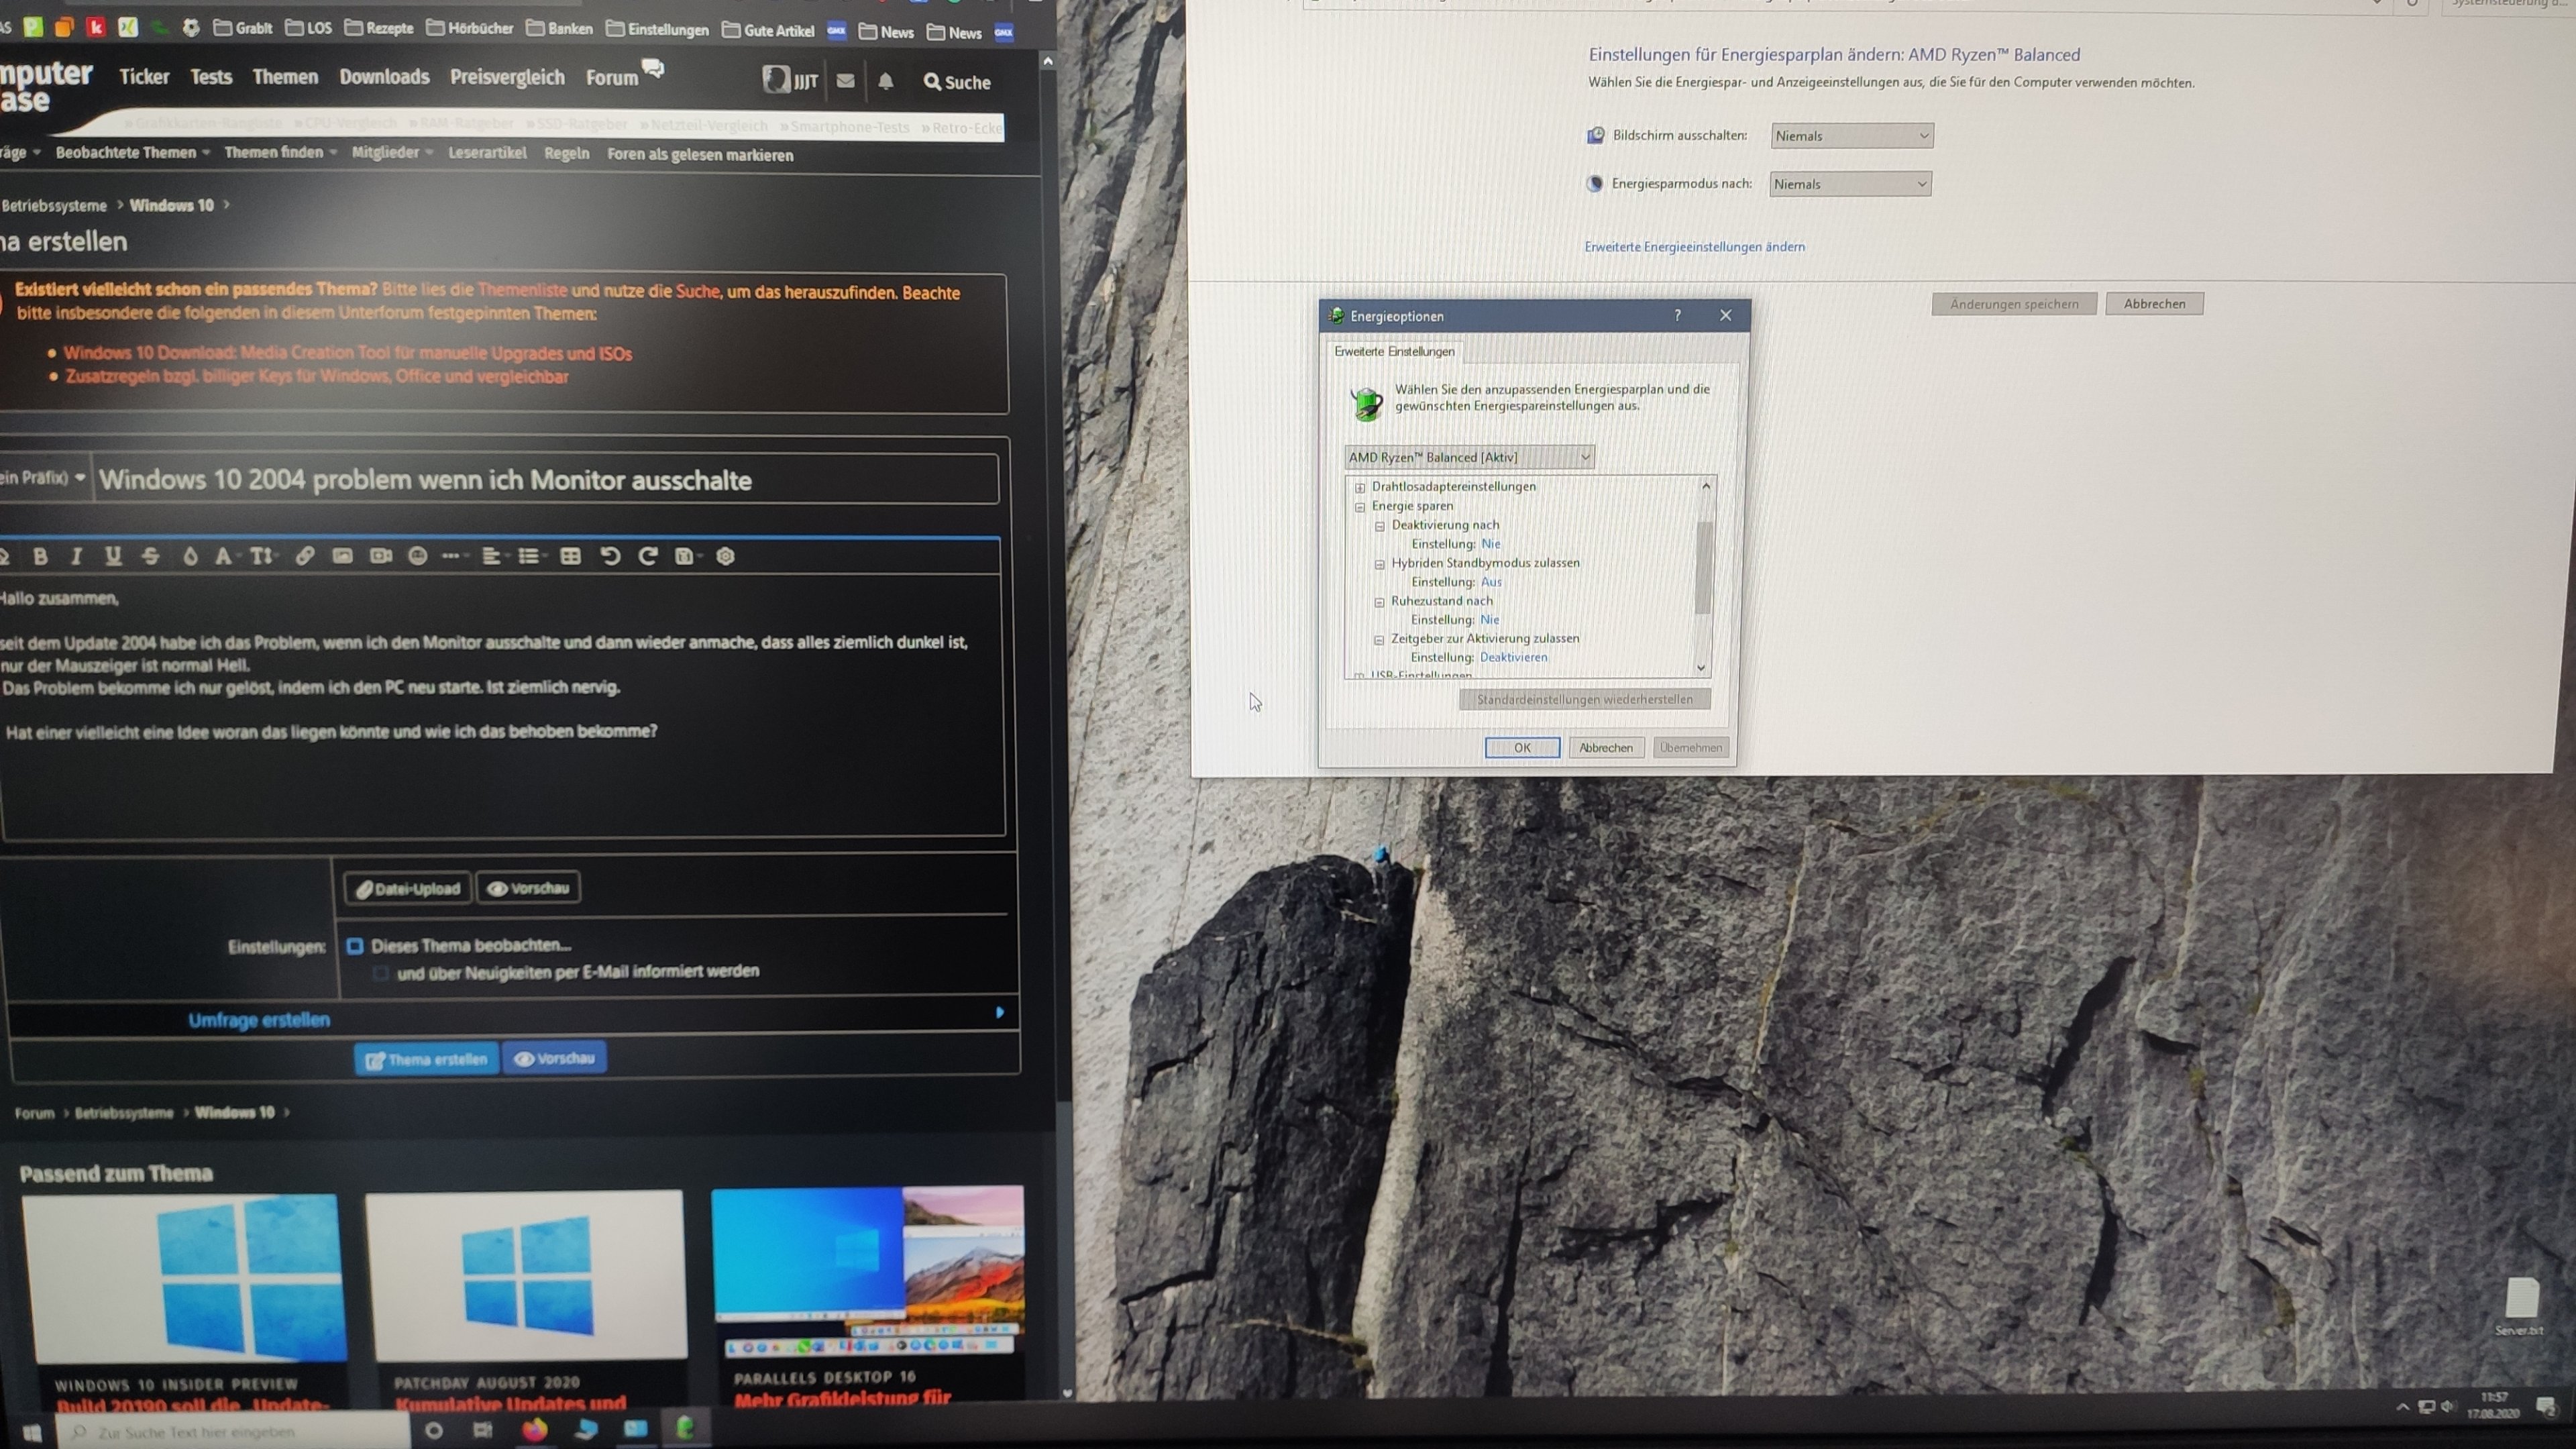Image resolution: width=2576 pixels, height=1449 pixels.
Task: Apply strikethrough formatting in the editor
Action: click(x=150, y=556)
